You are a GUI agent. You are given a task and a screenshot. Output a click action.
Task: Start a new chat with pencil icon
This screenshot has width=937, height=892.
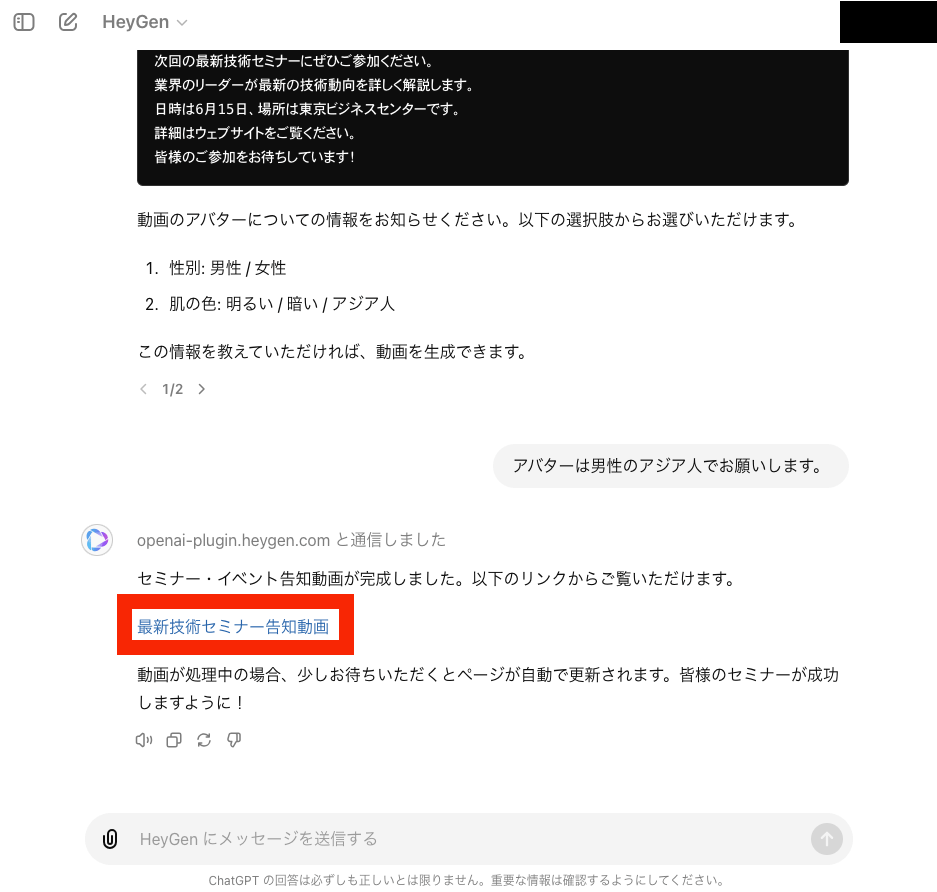point(68,22)
